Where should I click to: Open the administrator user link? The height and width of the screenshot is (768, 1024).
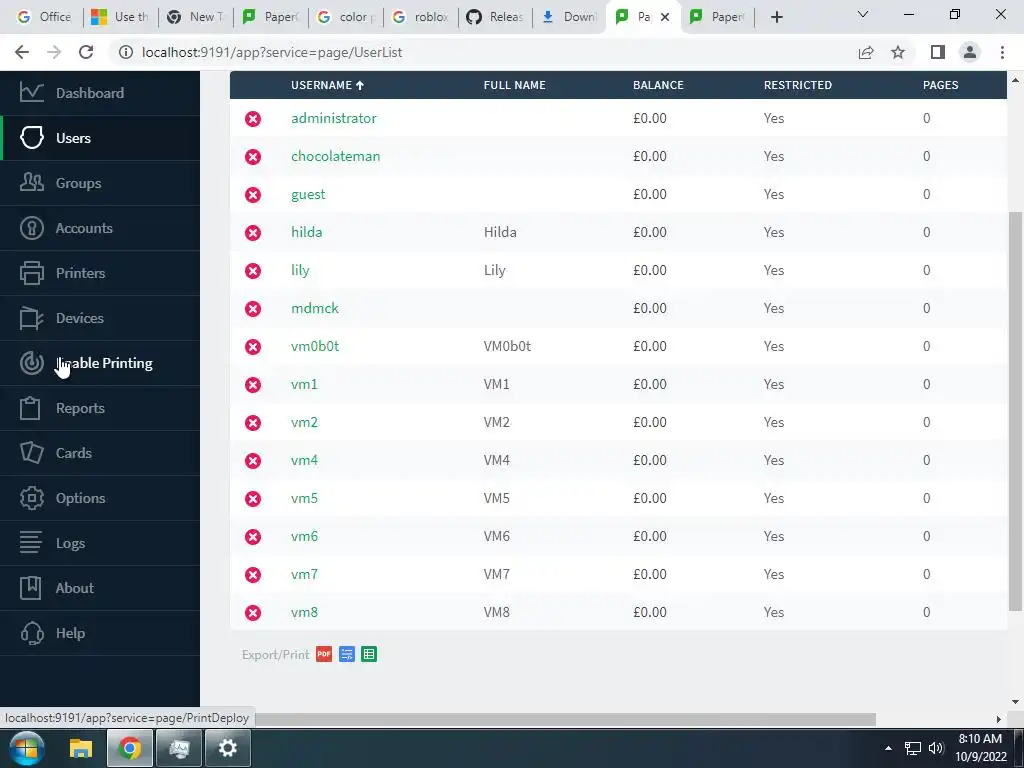(x=334, y=118)
